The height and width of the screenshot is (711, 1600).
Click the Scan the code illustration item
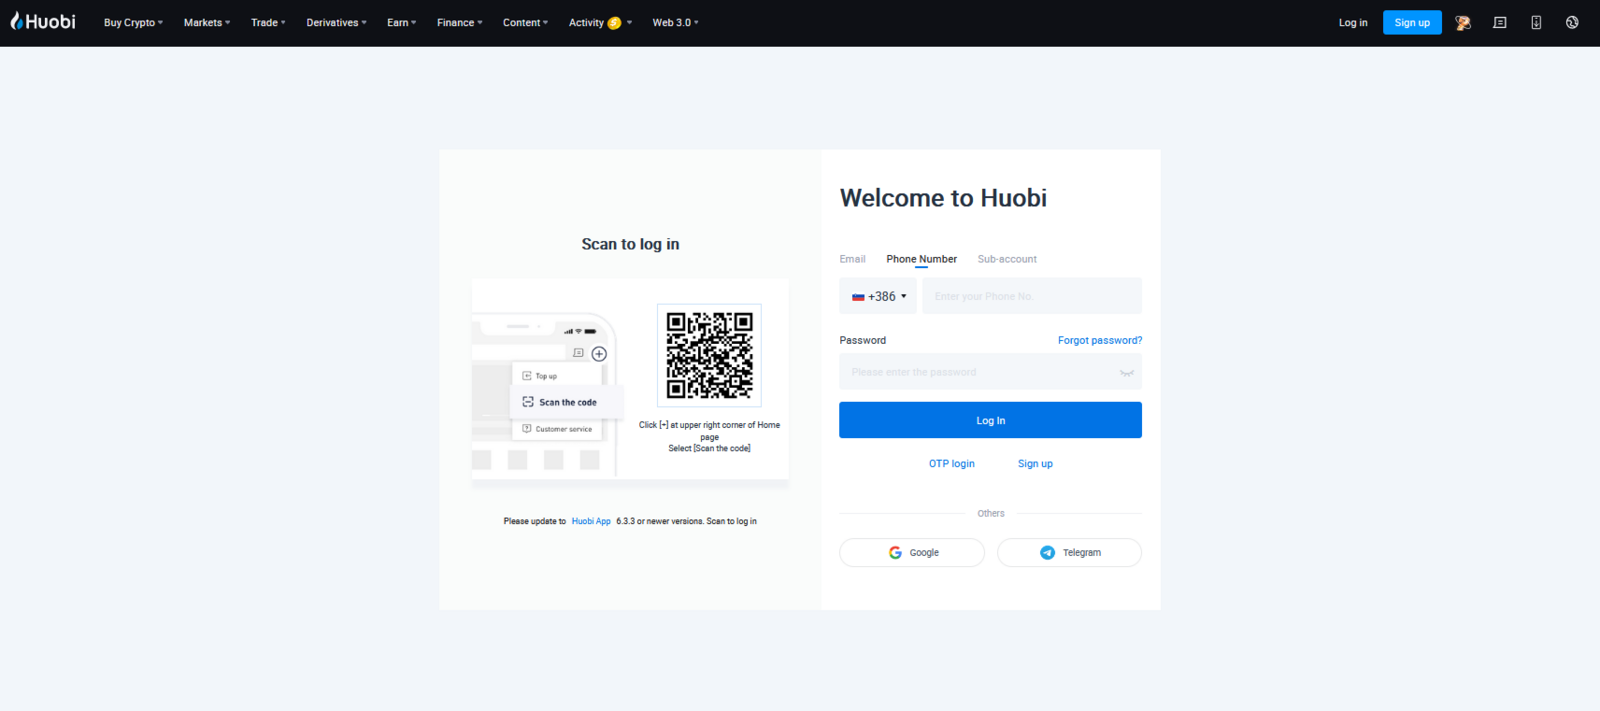[x=566, y=402]
